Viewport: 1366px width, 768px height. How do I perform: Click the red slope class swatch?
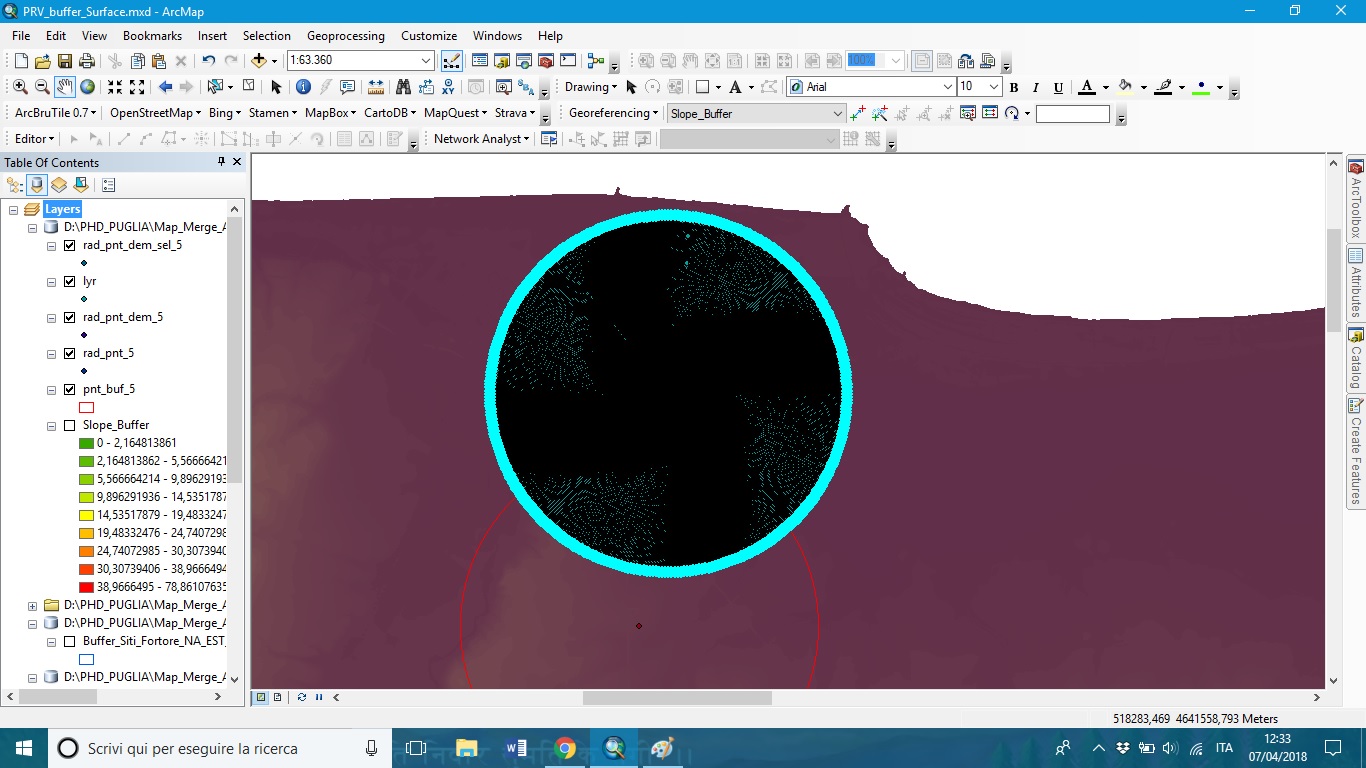(x=86, y=587)
